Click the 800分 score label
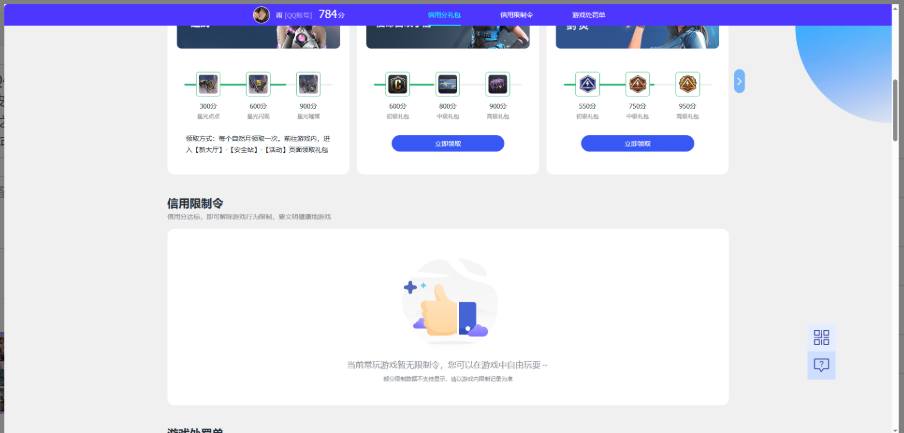Screen dimensions: 904x433 pos(447,106)
